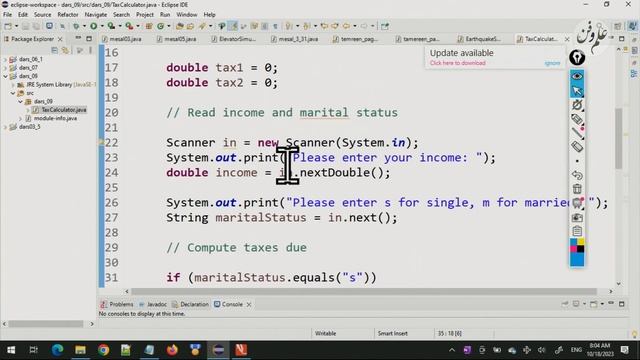The width and height of the screenshot is (640, 360).
Task: Click the Forward navigation arrow in toolbar
Action: tap(363, 26)
